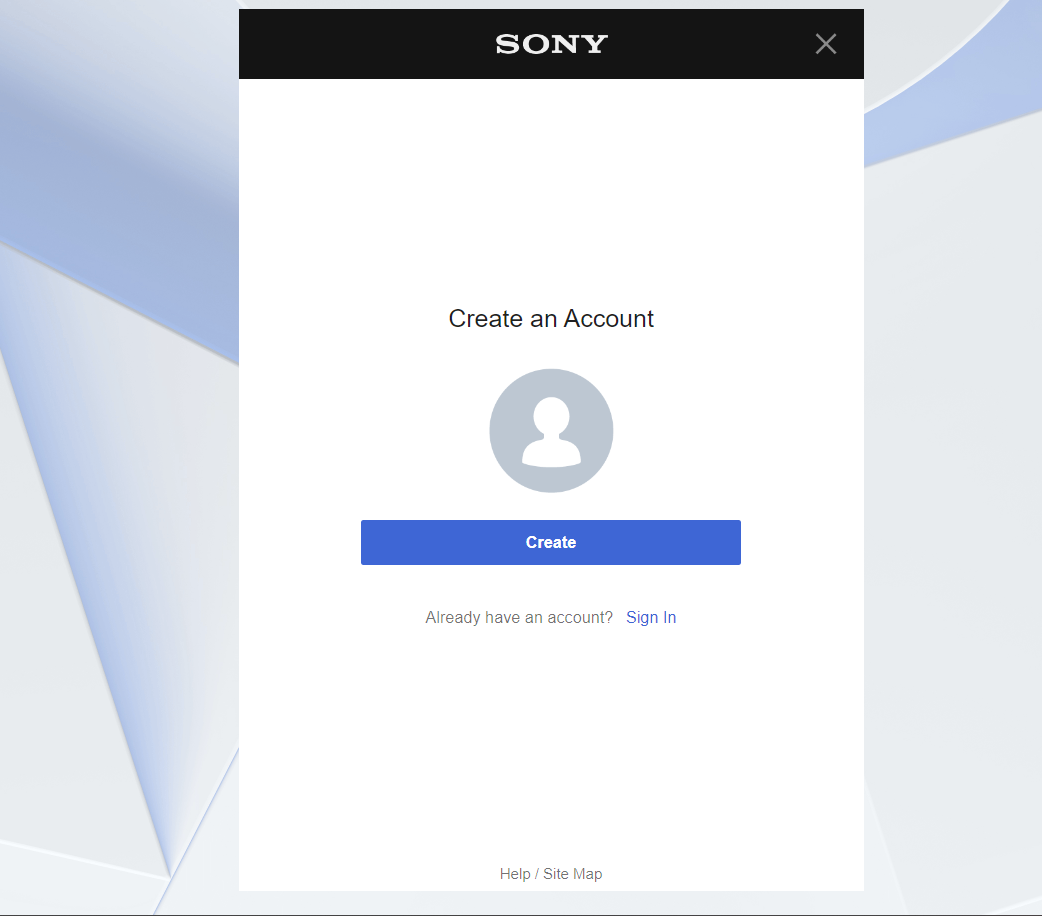The width and height of the screenshot is (1042, 916).
Task: Click the X icon beside Sony logo
Action: pos(825,44)
